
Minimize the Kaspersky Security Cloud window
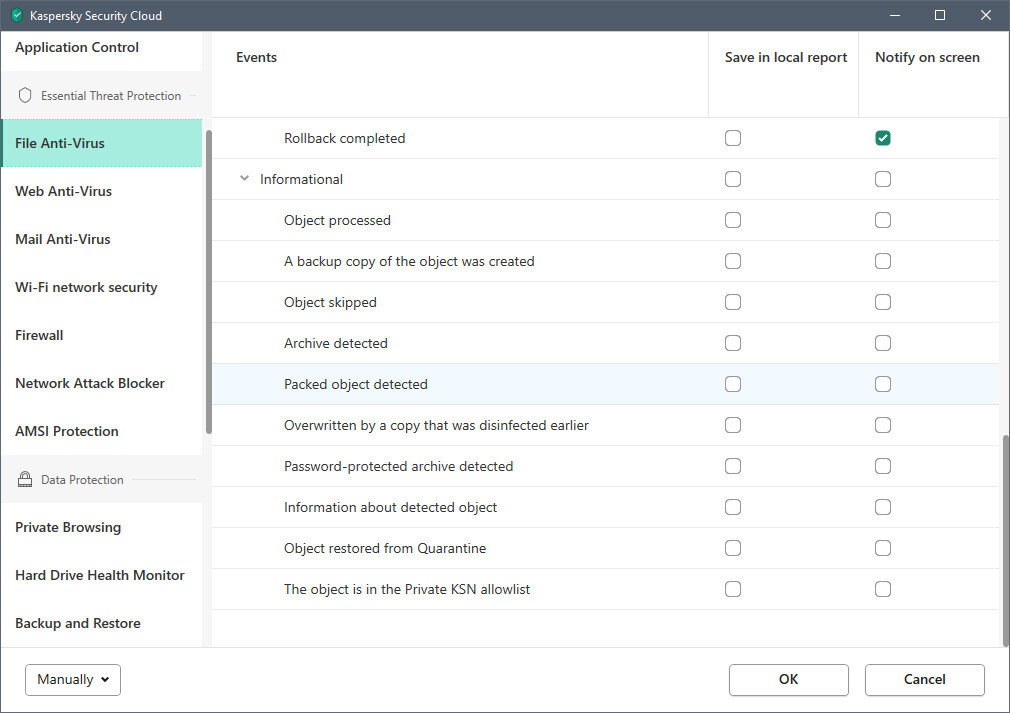pos(895,15)
